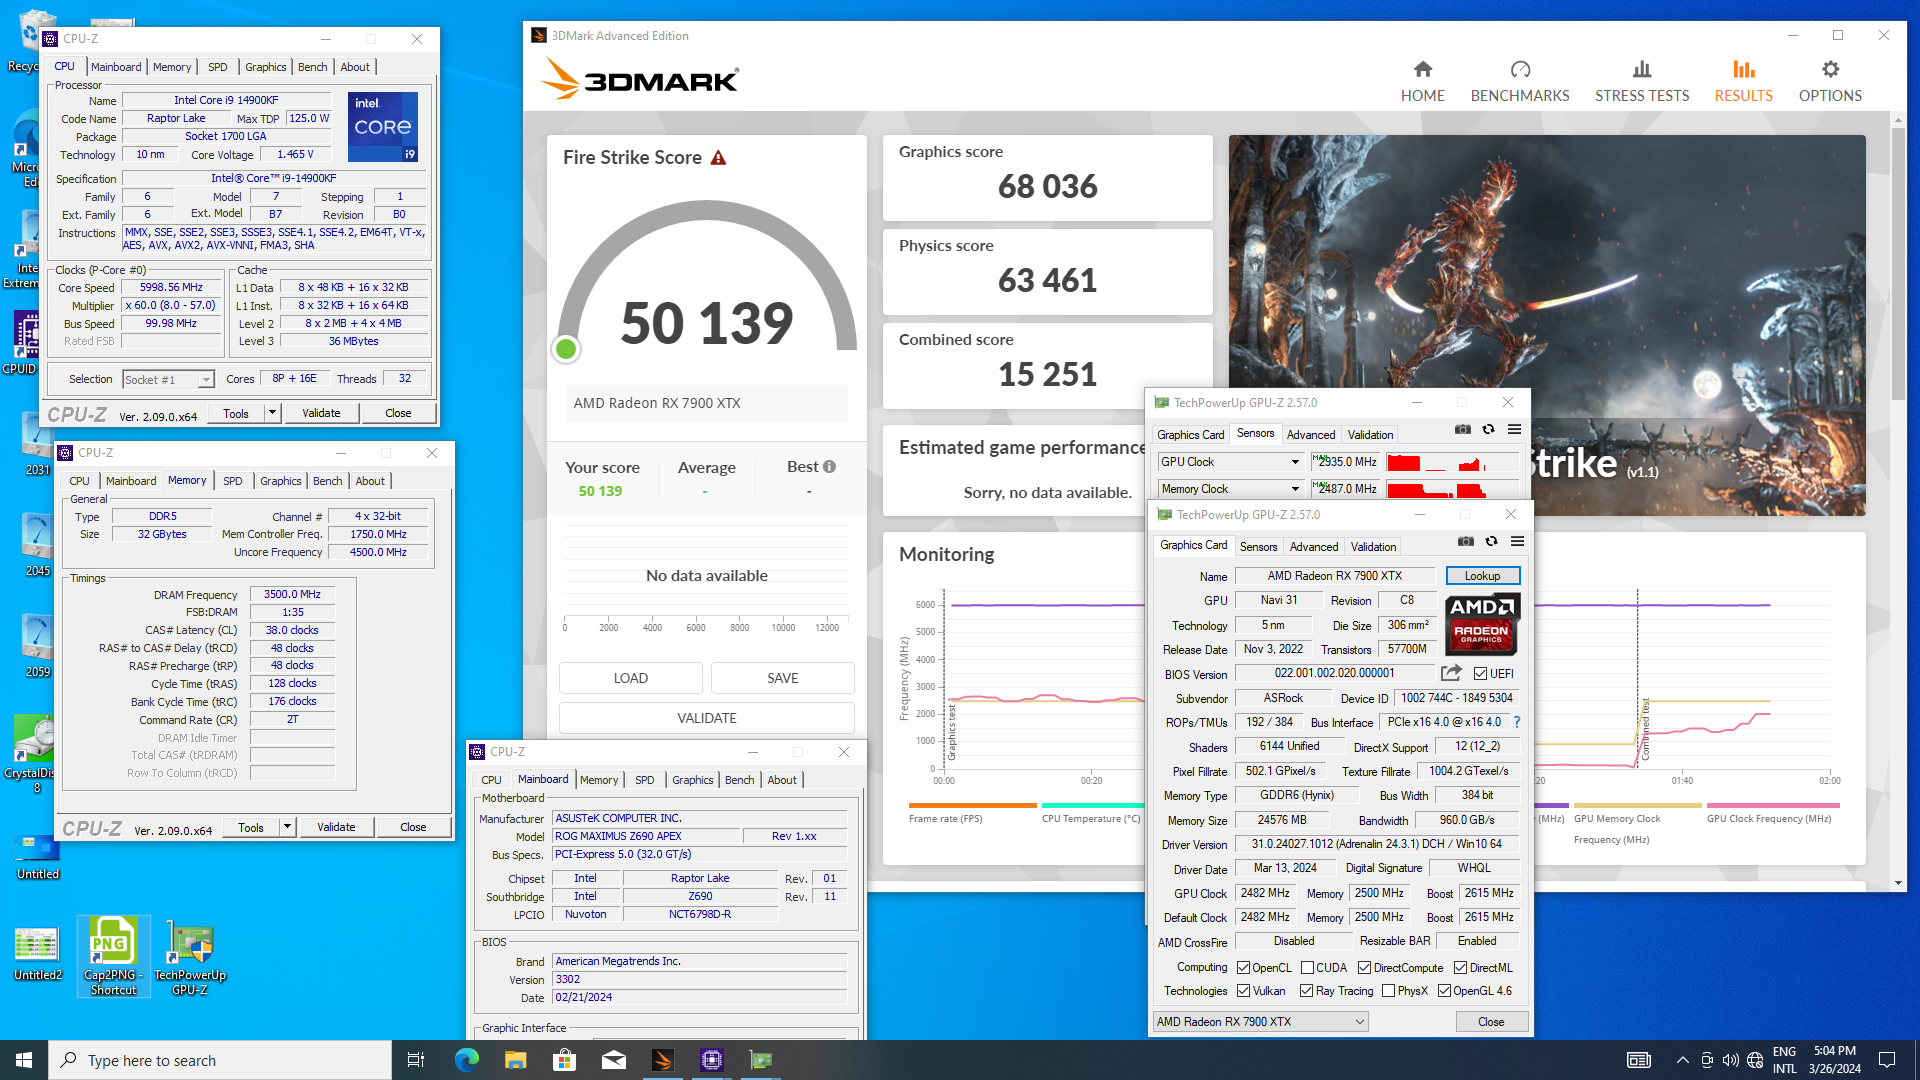
Task: Open Untitled2 desktop icon
Action: tap(37, 953)
